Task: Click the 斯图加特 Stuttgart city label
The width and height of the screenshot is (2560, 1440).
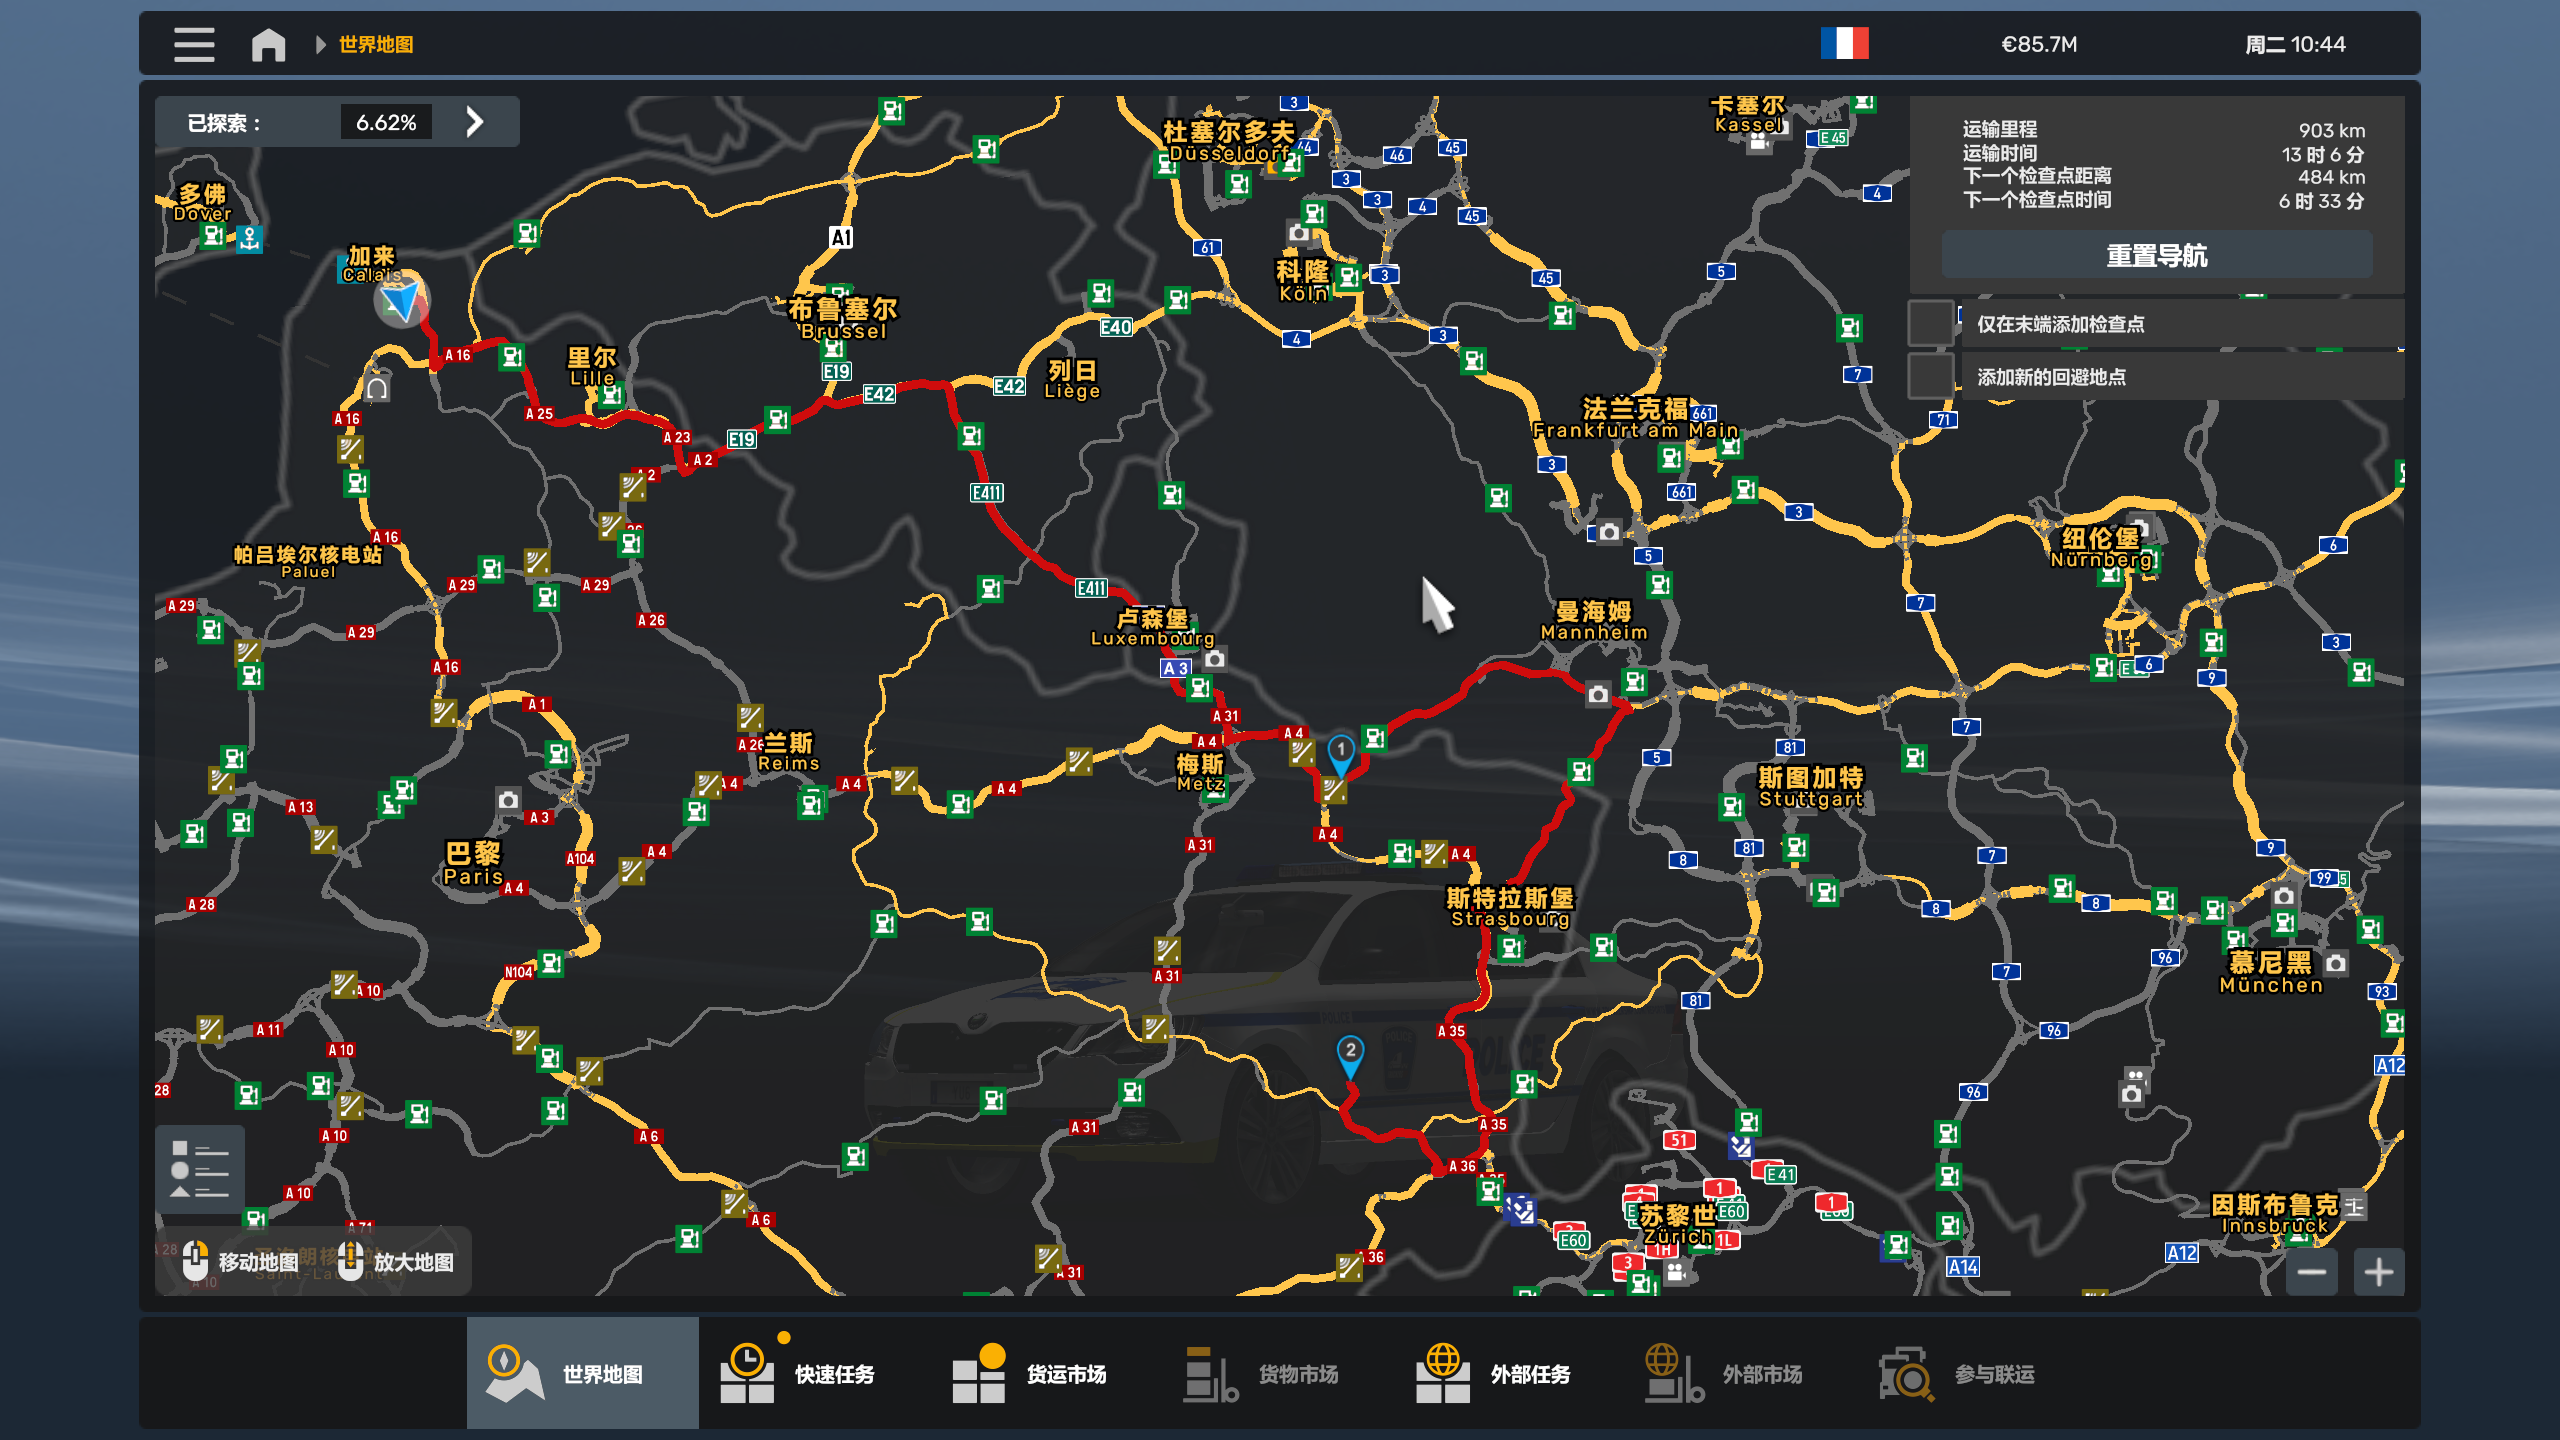Action: coord(1811,787)
